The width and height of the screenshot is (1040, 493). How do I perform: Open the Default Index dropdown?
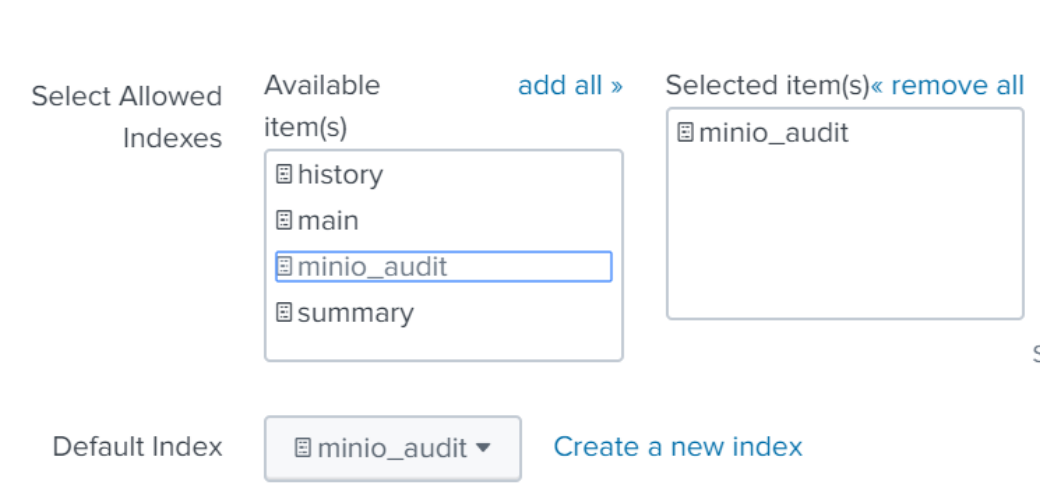click(392, 448)
